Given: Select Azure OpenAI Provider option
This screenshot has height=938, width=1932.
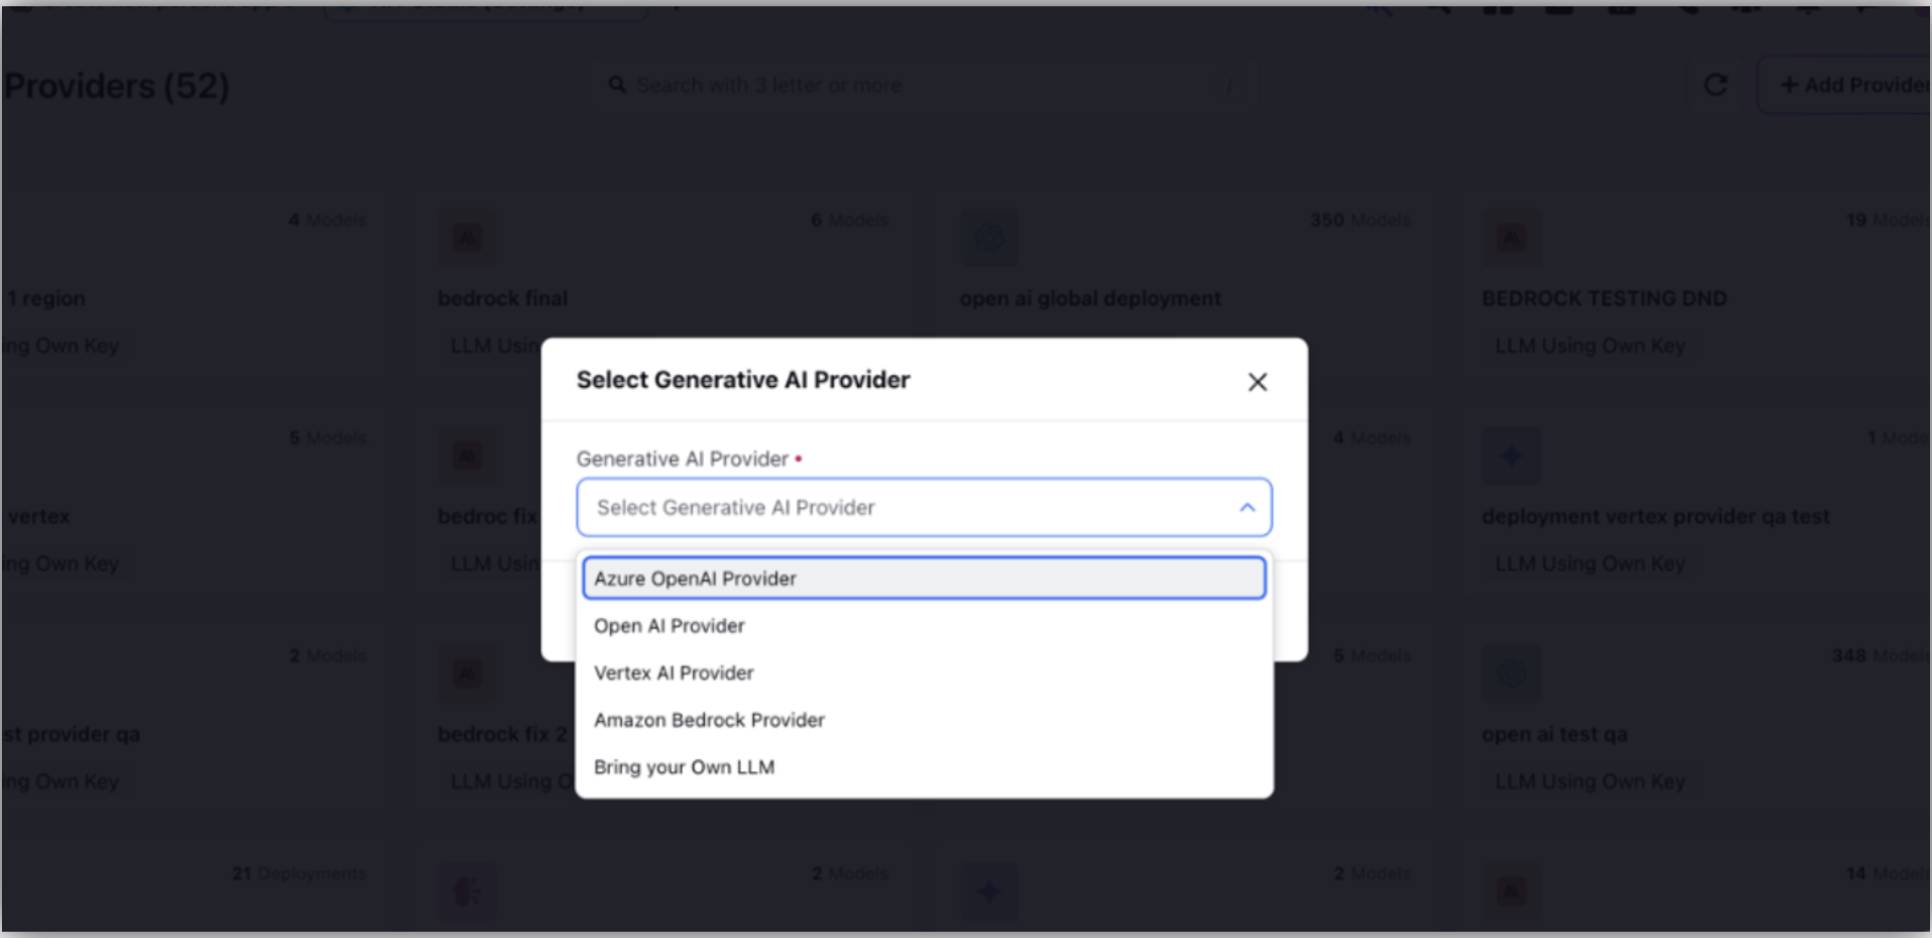Looking at the screenshot, I should (x=924, y=578).
